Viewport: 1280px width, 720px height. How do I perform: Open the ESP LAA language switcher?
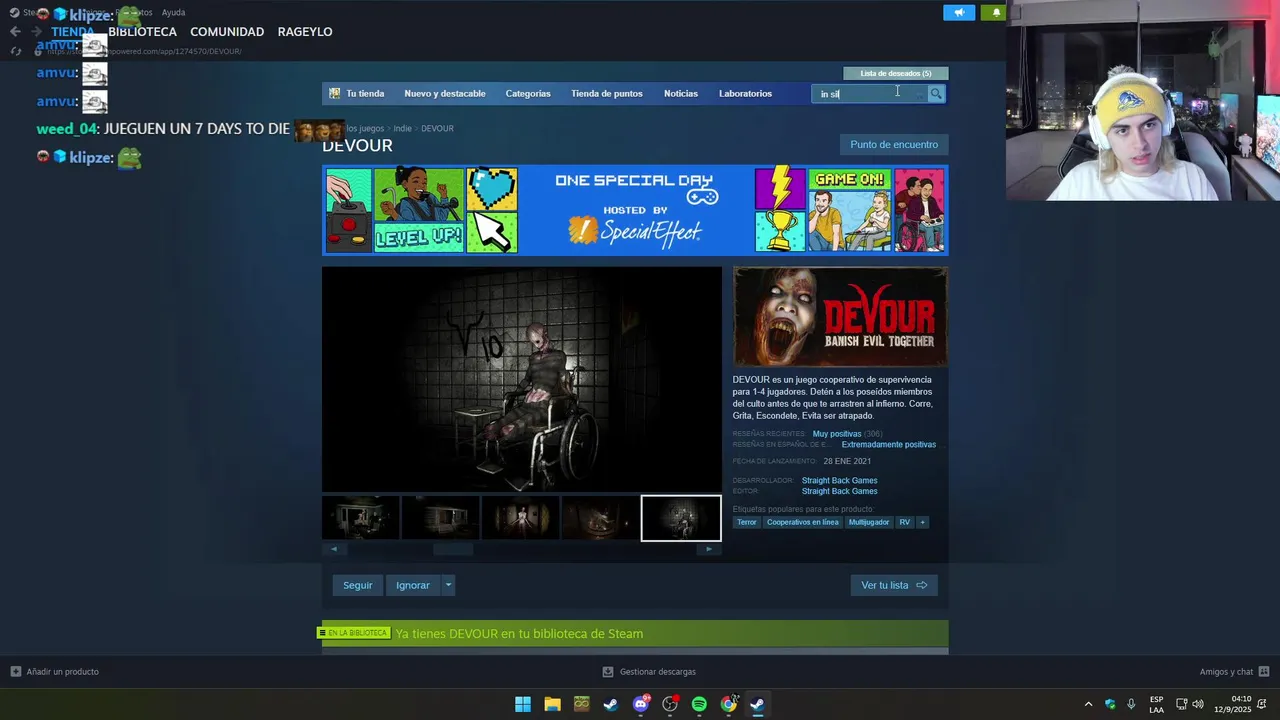[x=1156, y=704]
